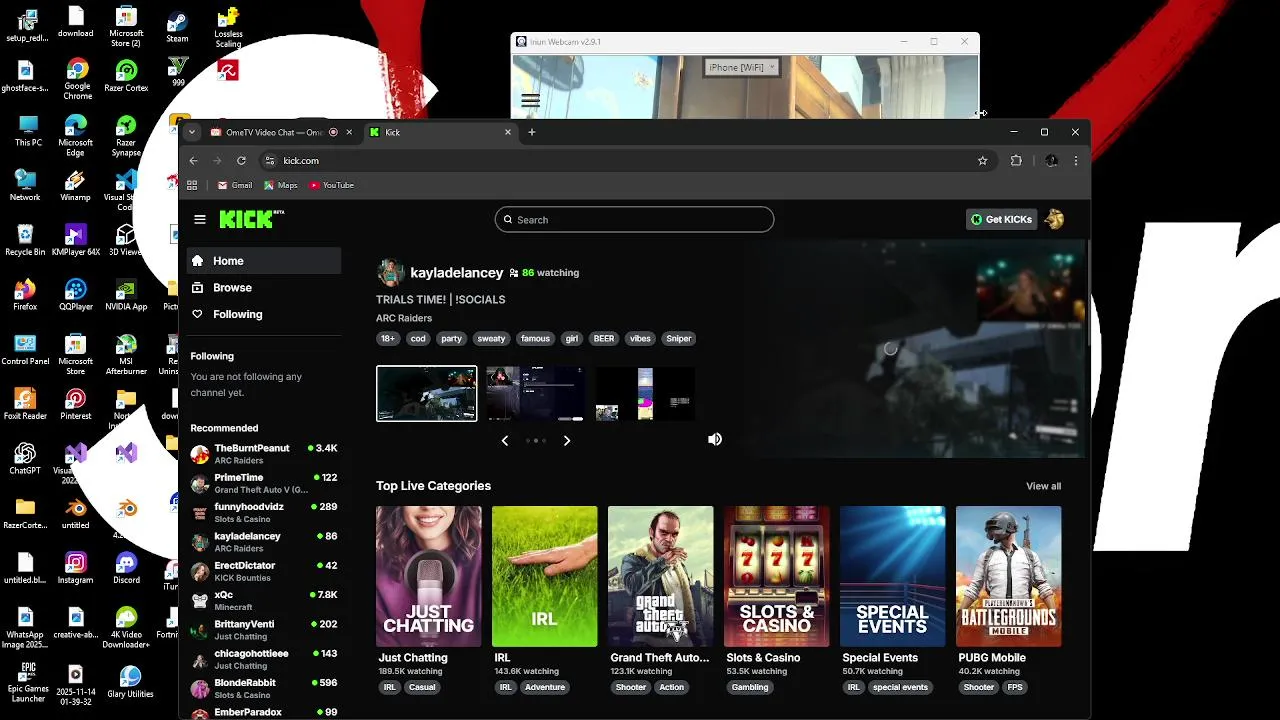Open Maps bookmark
Viewport: 1280px width, 720px height.
tap(281, 185)
